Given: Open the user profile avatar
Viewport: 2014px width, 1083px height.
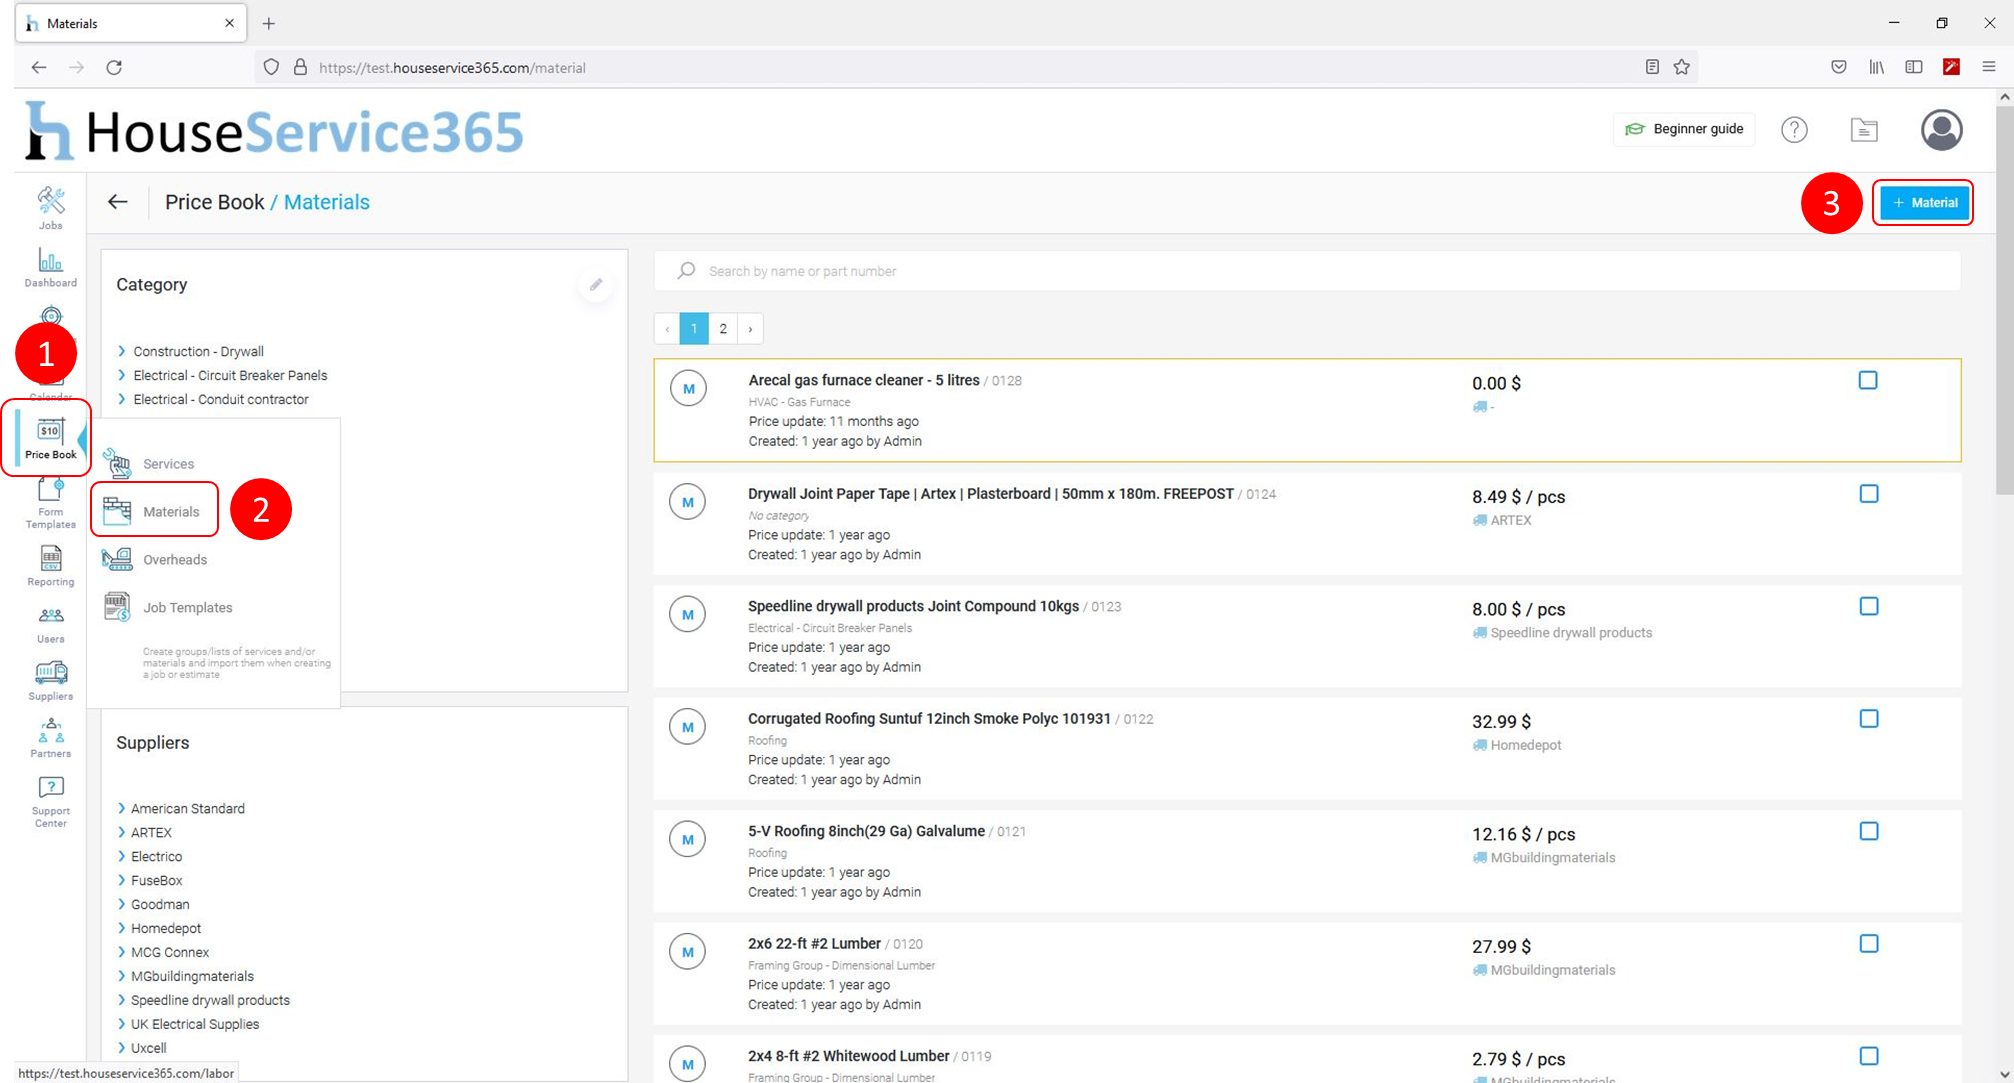Looking at the screenshot, I should 1941,129.
